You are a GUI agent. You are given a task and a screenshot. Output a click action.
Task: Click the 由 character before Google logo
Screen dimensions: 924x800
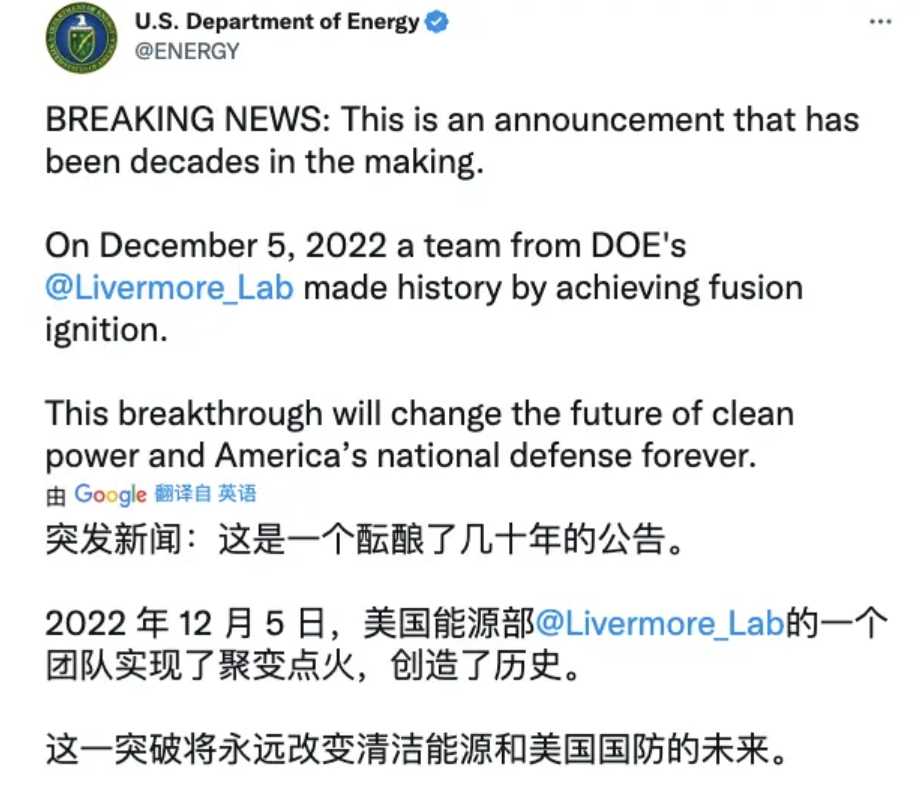click(x=56, y=495)
